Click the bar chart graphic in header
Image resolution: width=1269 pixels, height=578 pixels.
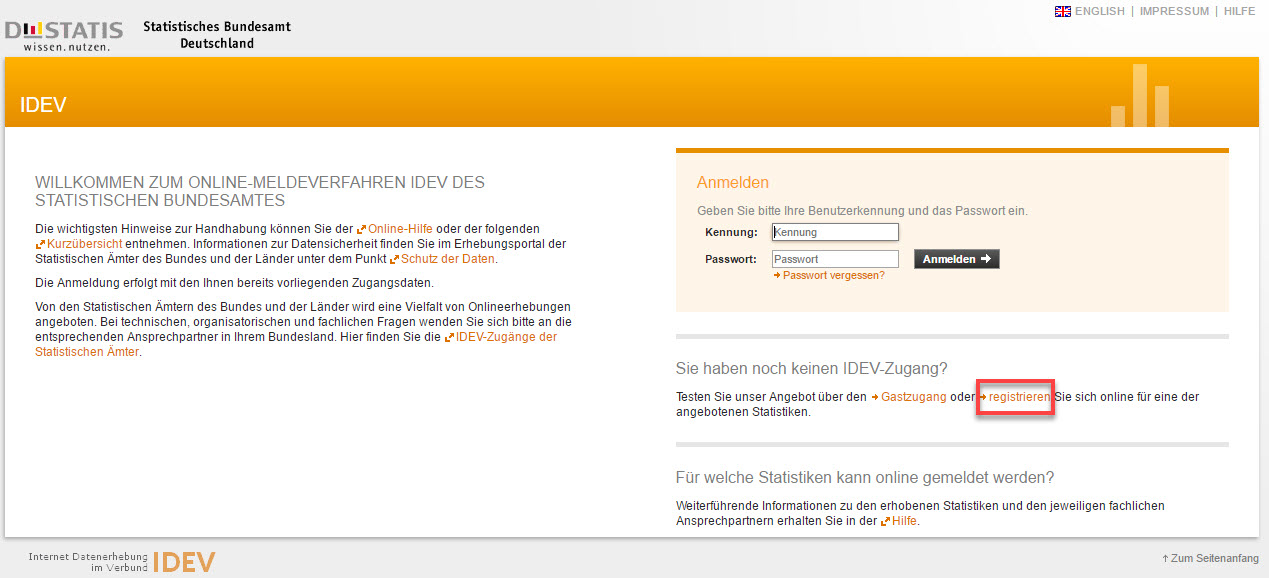[1140, 95]
